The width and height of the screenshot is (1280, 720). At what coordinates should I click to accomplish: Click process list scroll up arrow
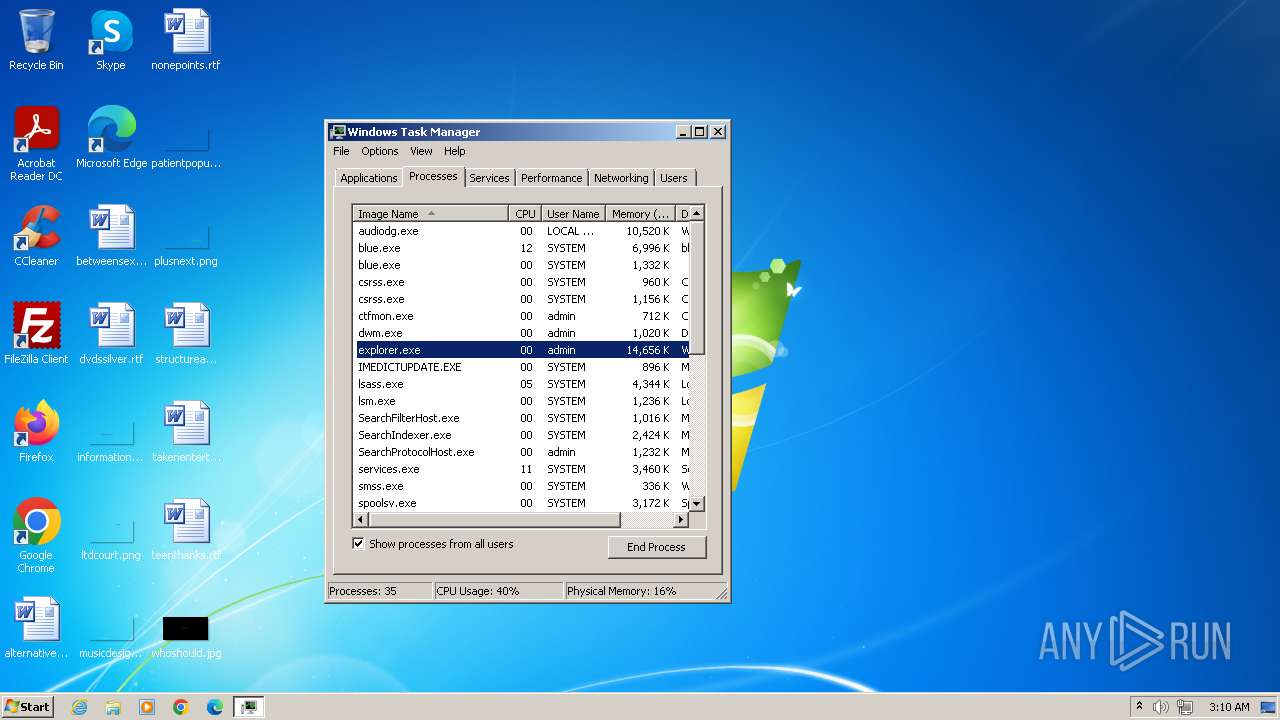pyautogui.click(x=697, y=213)
